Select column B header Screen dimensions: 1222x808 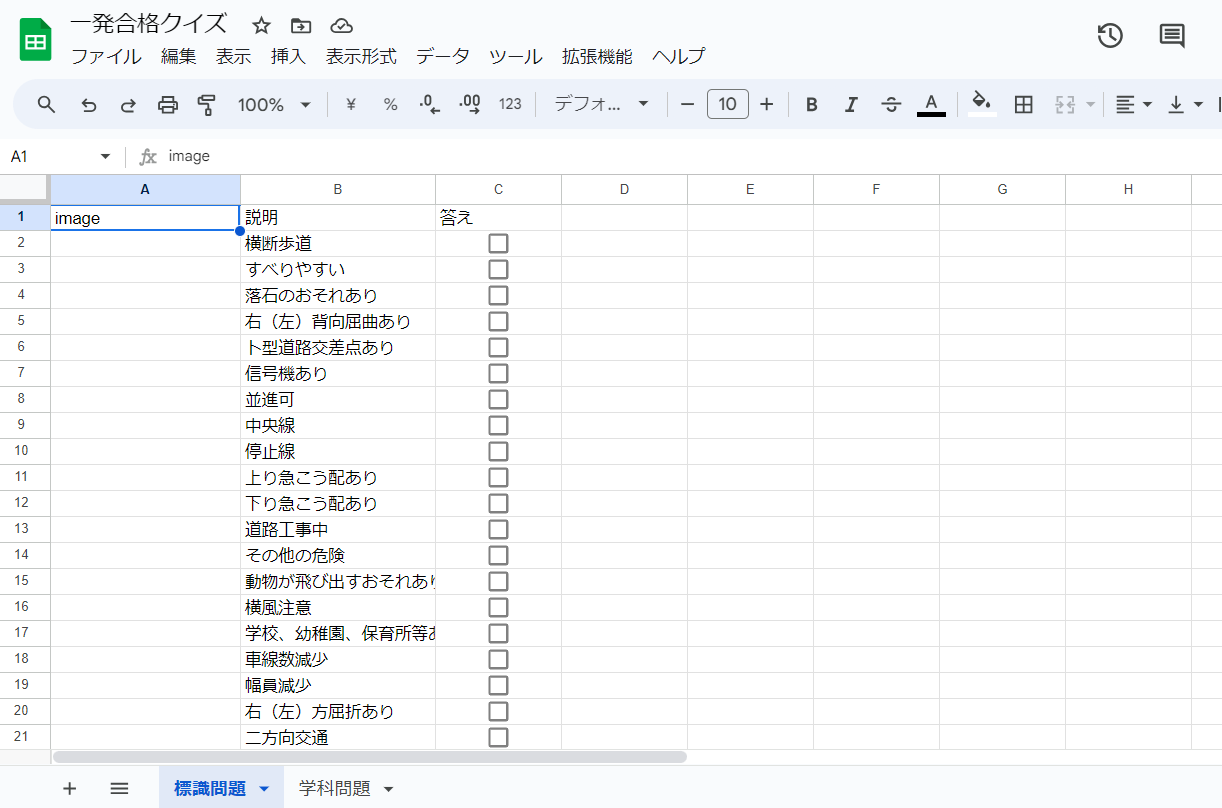tap(338, 189)
